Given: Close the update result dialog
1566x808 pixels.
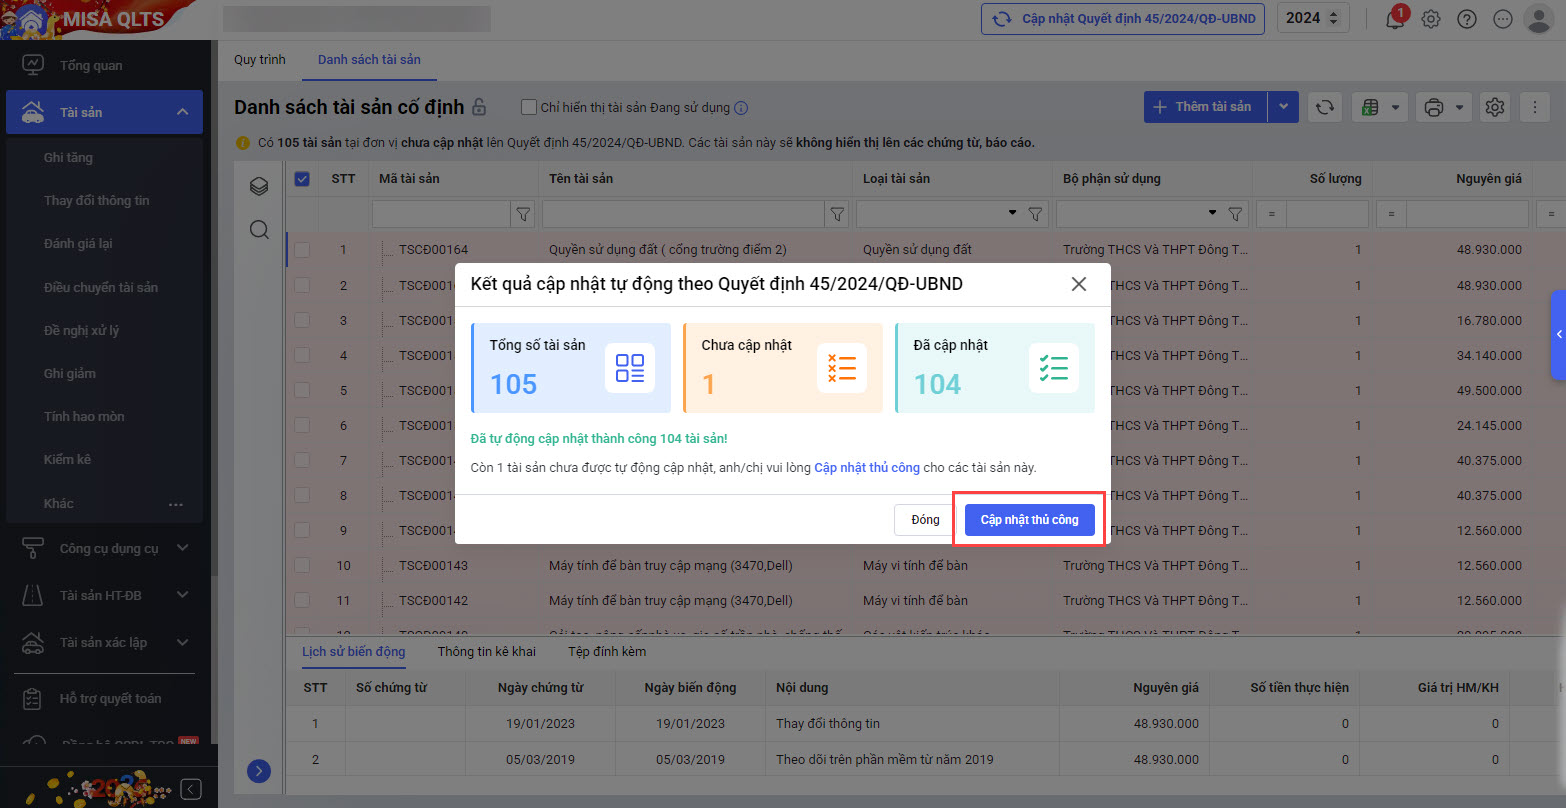Looking at the screenshot, I should [x=1078, y=284].
